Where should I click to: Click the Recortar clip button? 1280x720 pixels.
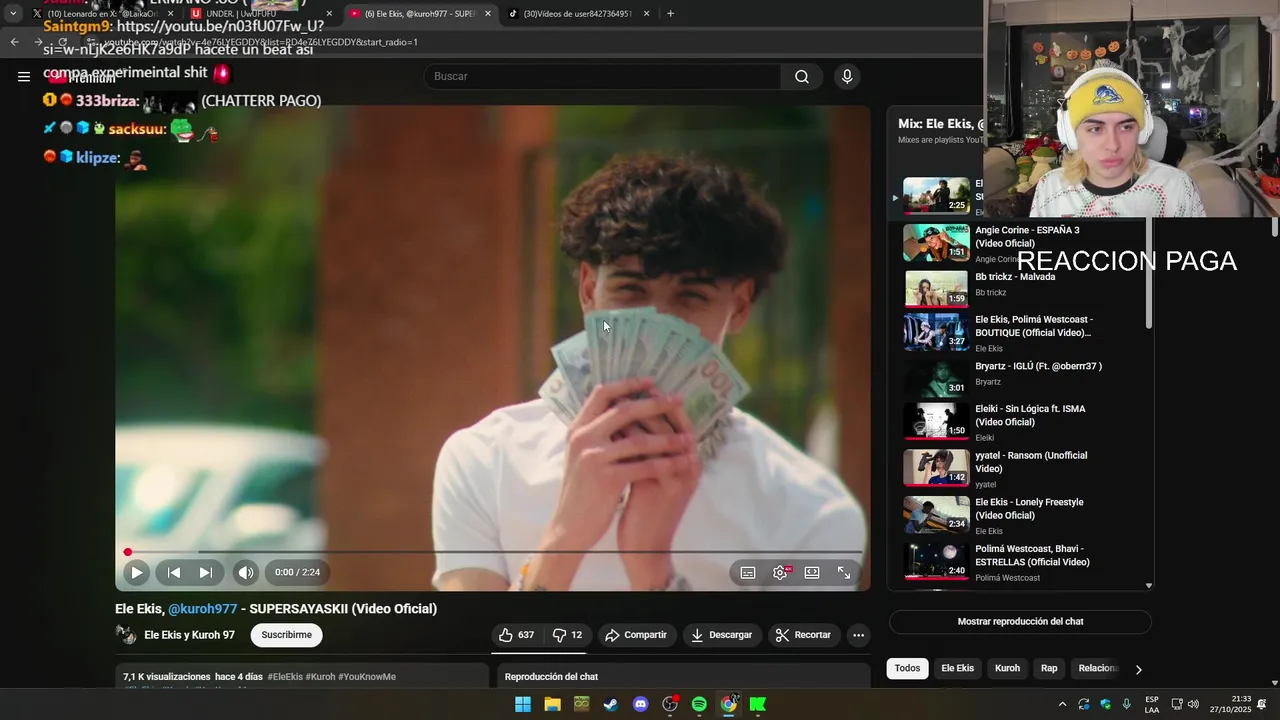(804, 635)
